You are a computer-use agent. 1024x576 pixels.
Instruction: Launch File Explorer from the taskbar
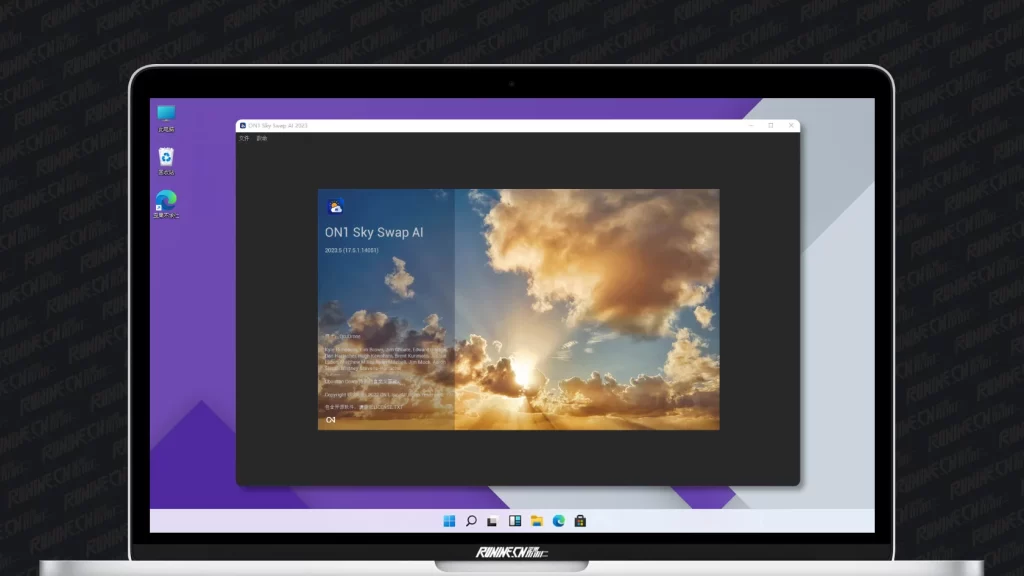(x=537, y=521)
